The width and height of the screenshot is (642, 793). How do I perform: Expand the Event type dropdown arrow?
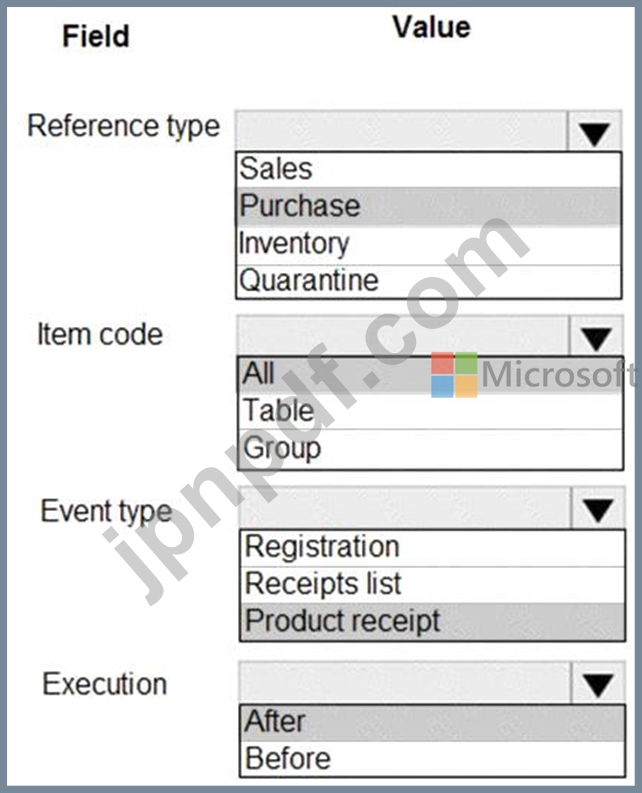[598, 511]
